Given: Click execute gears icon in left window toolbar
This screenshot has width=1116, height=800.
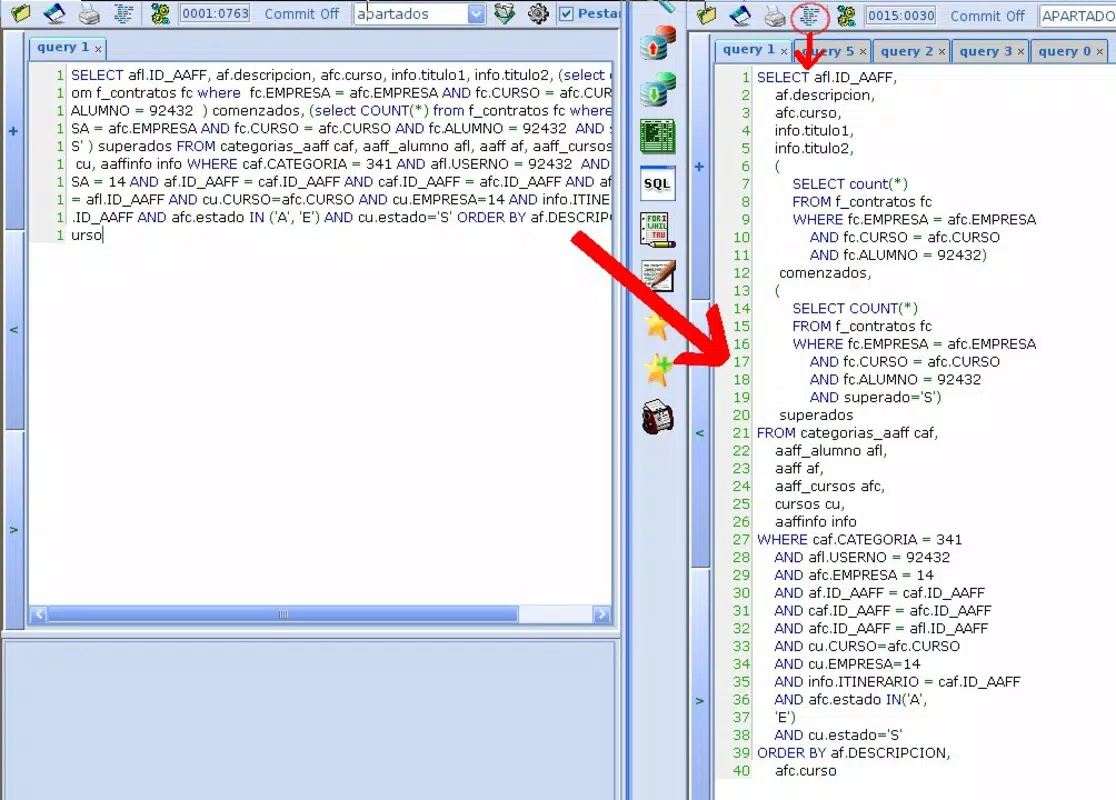Looking at the screenshot, I should 160,14.
